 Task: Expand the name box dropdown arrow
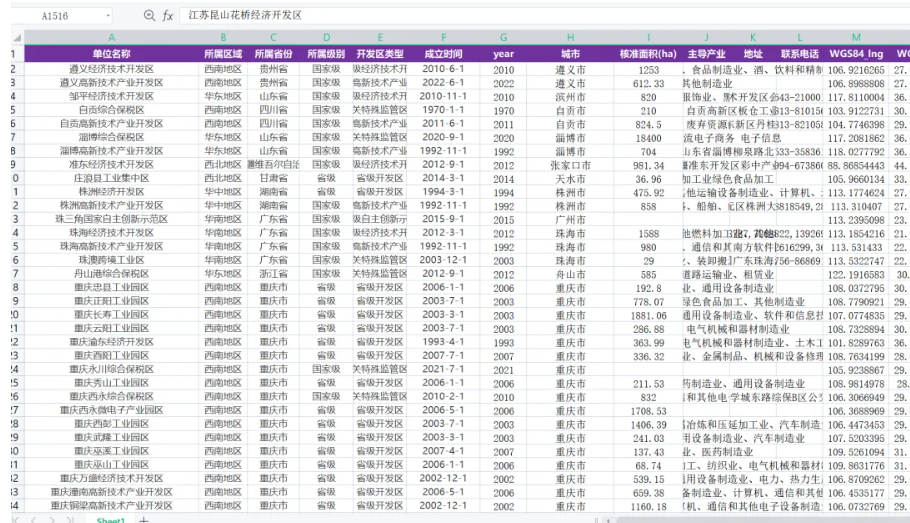(108, 16)
